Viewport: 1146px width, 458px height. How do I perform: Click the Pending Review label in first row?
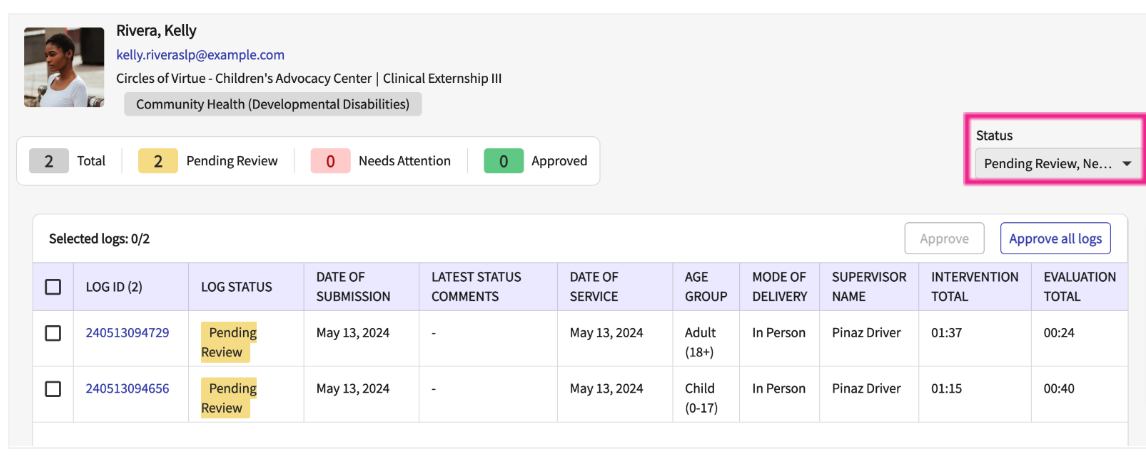227,342
